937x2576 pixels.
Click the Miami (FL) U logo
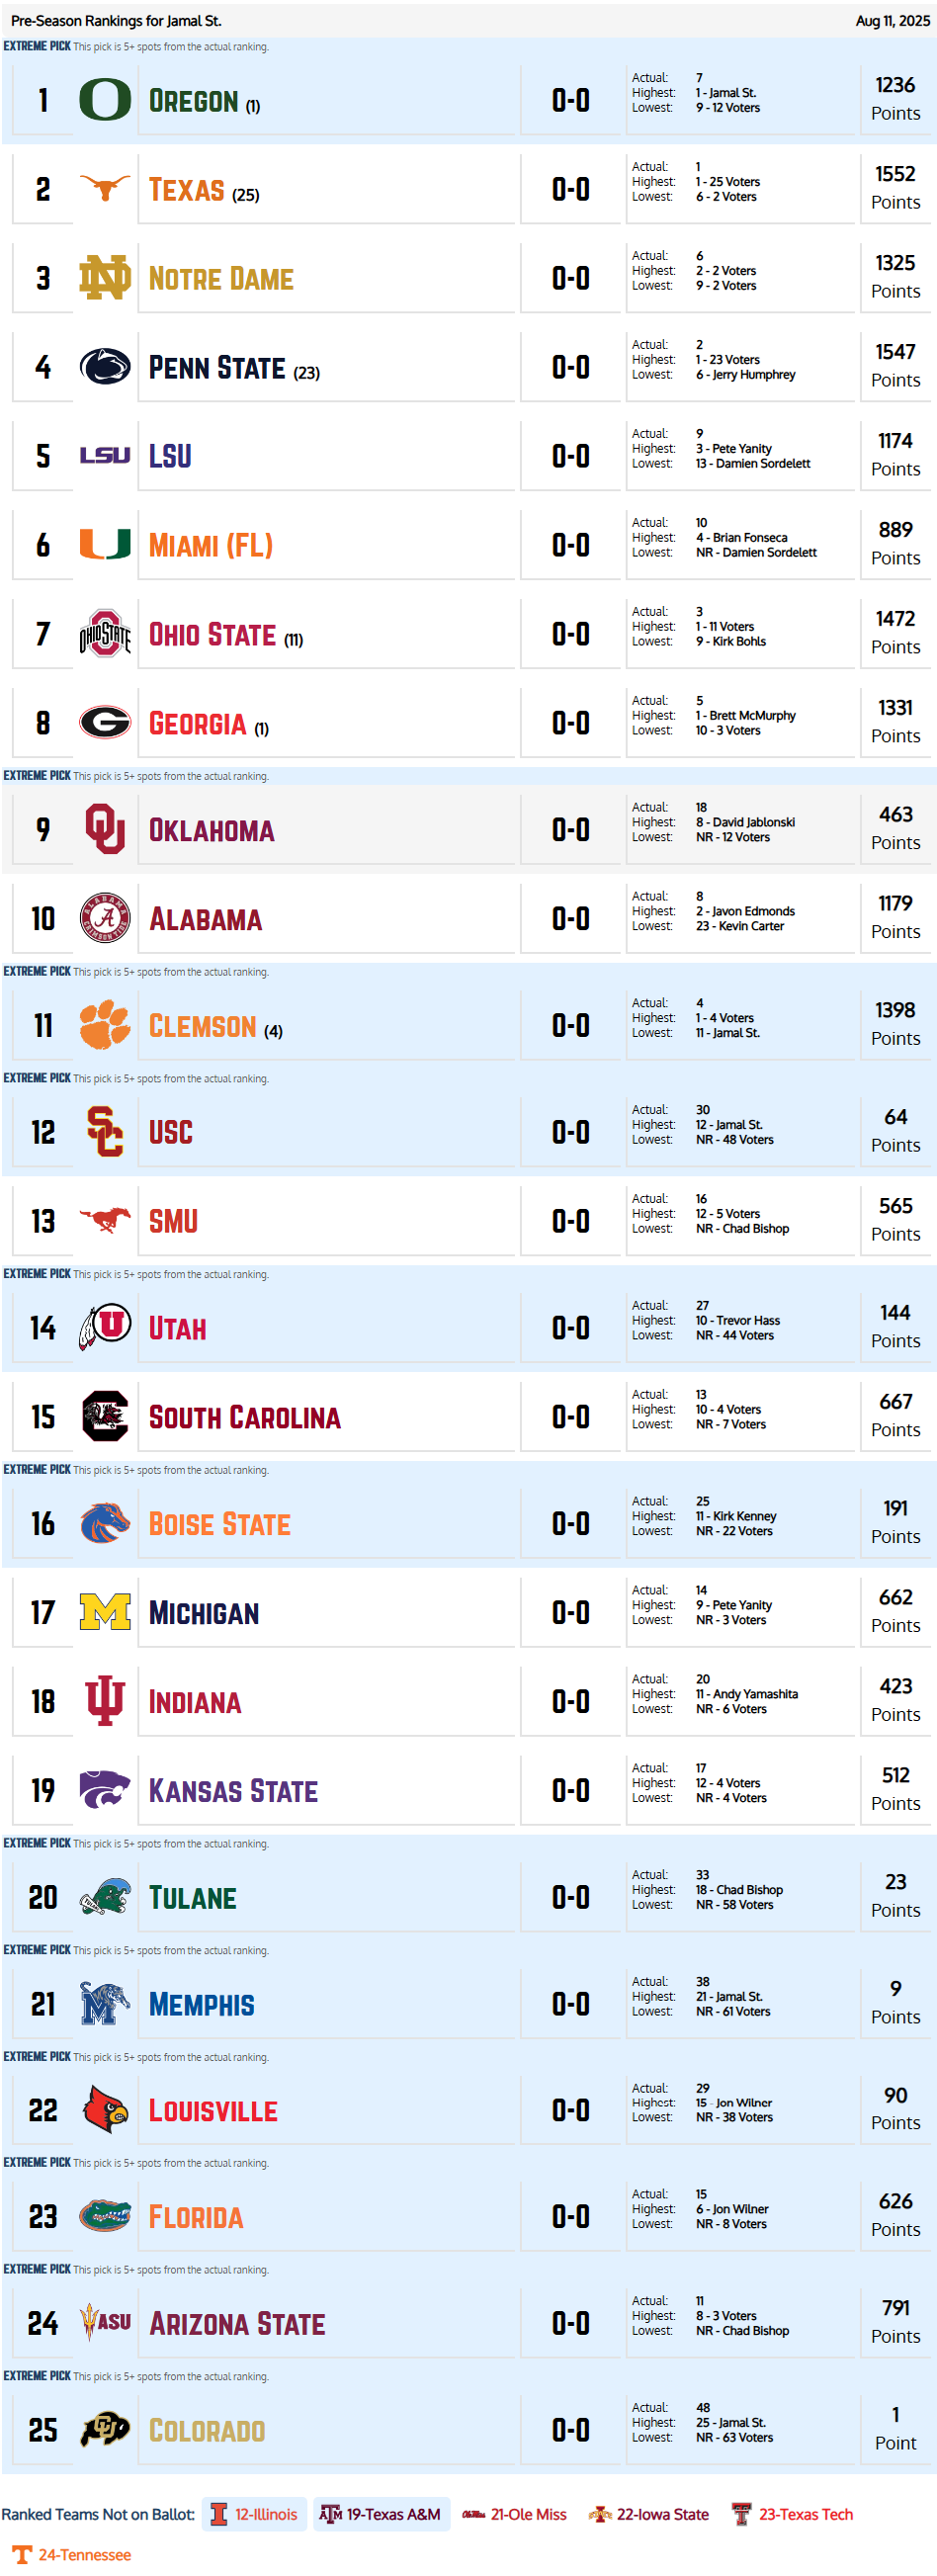[x=104, y=545]
